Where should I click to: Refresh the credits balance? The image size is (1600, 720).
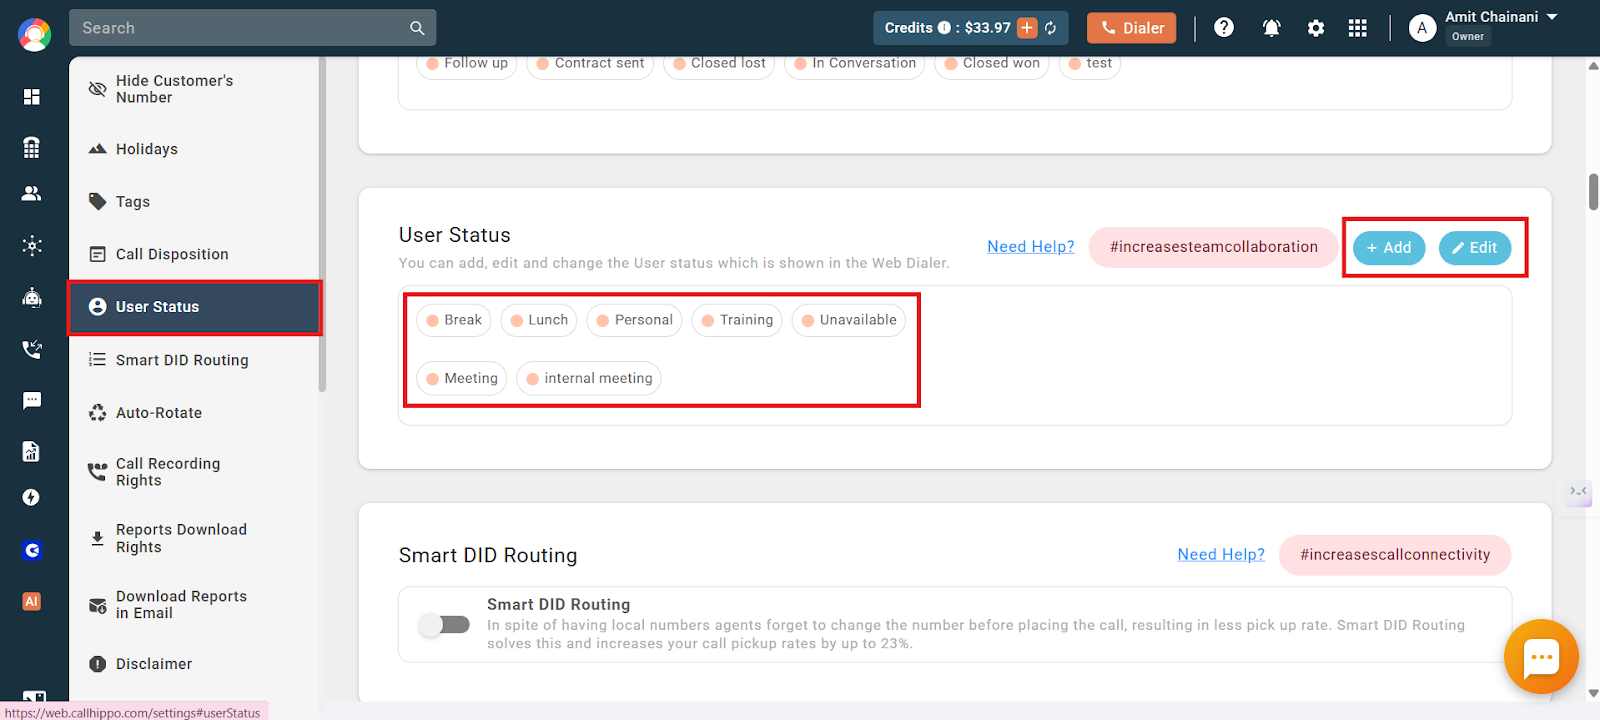click(1050, 28)
